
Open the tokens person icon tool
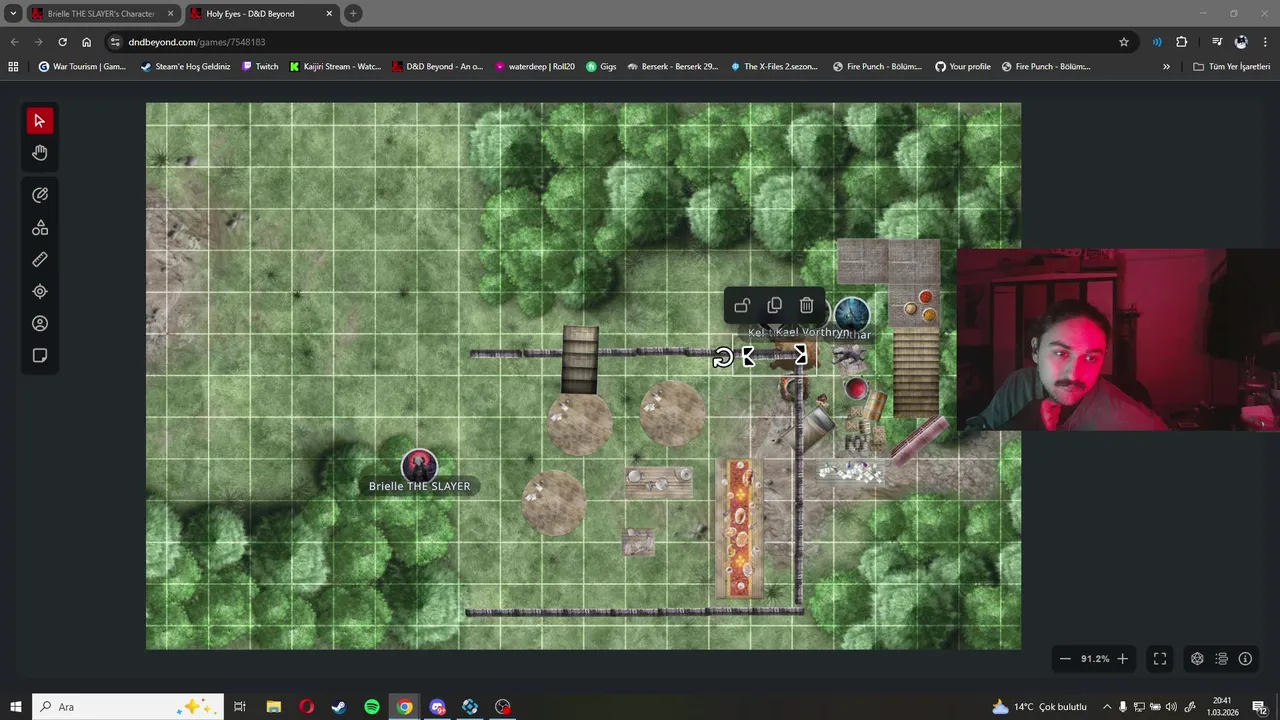40,324
